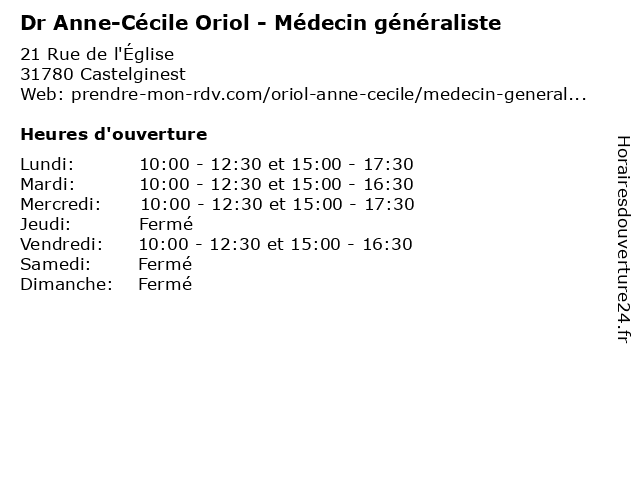Click the Fermé status for Dimanche
Viewport: 640px width, 480px height.
[165, 284]
